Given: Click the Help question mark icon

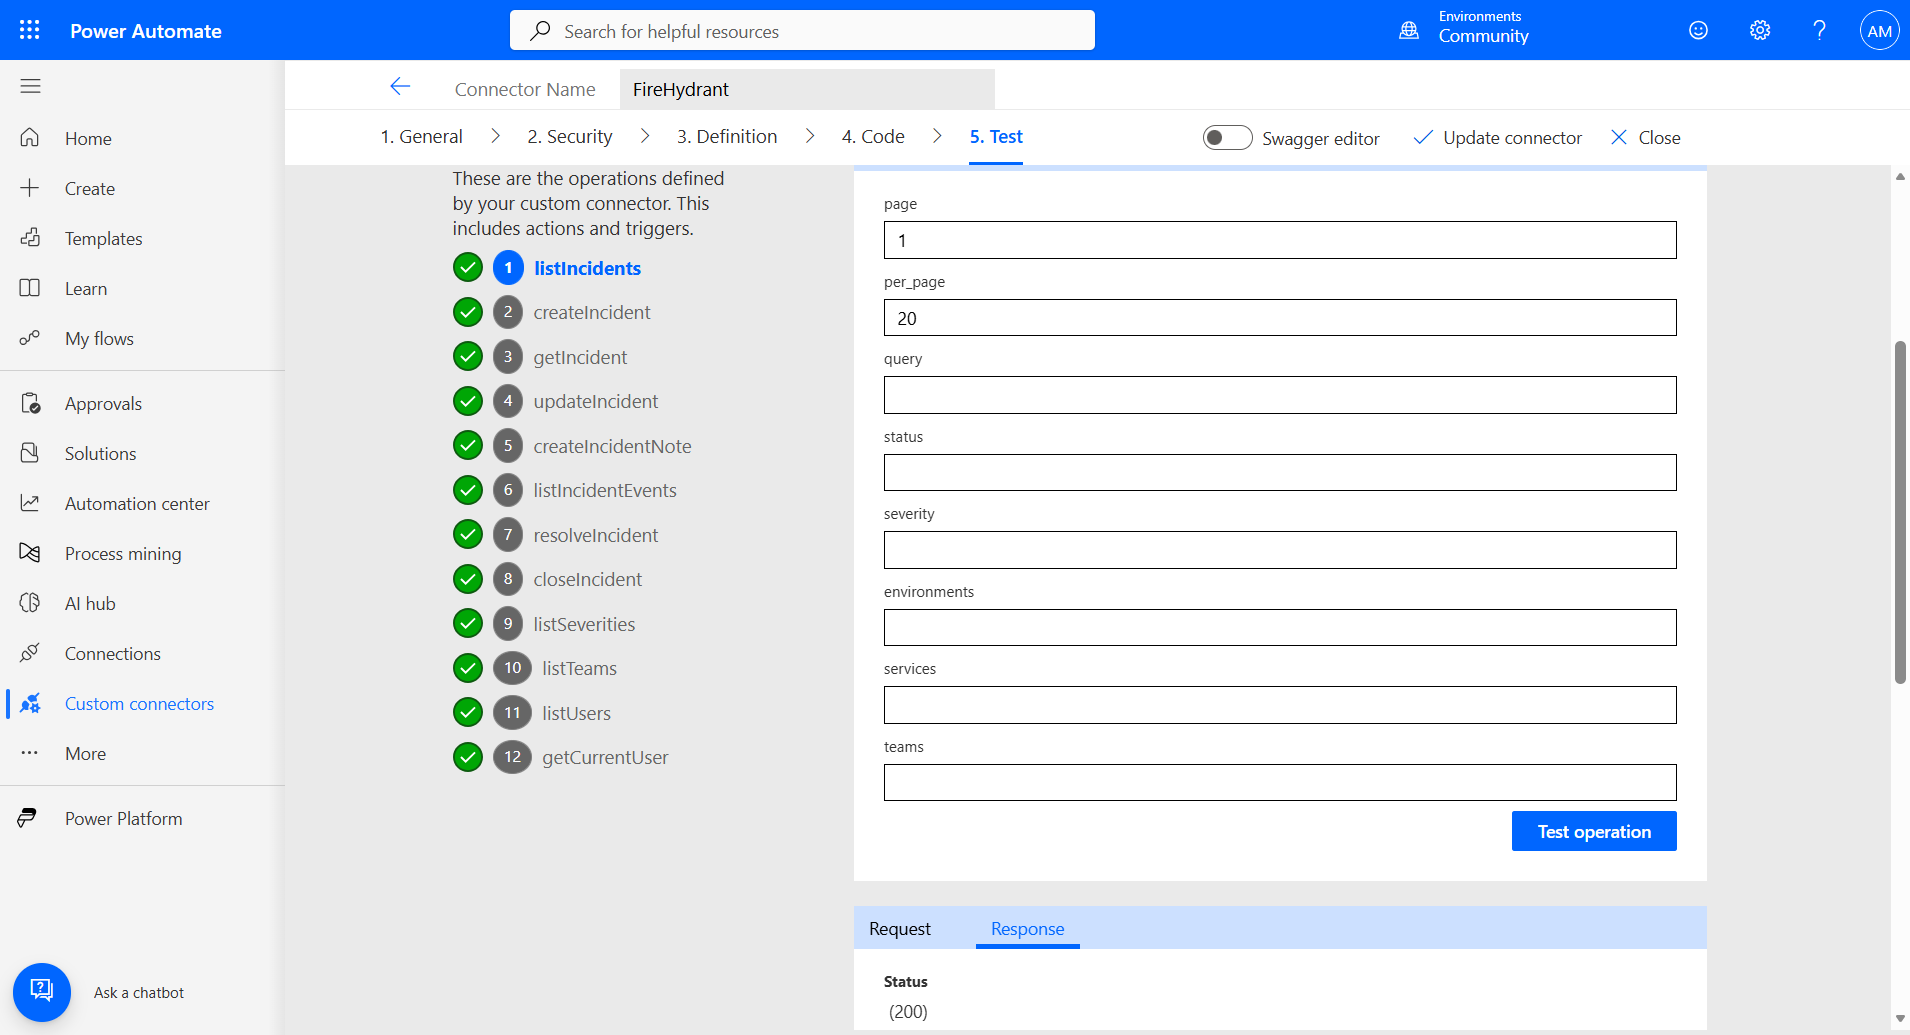Looking at the screenshot, I should coord(1819,30).
